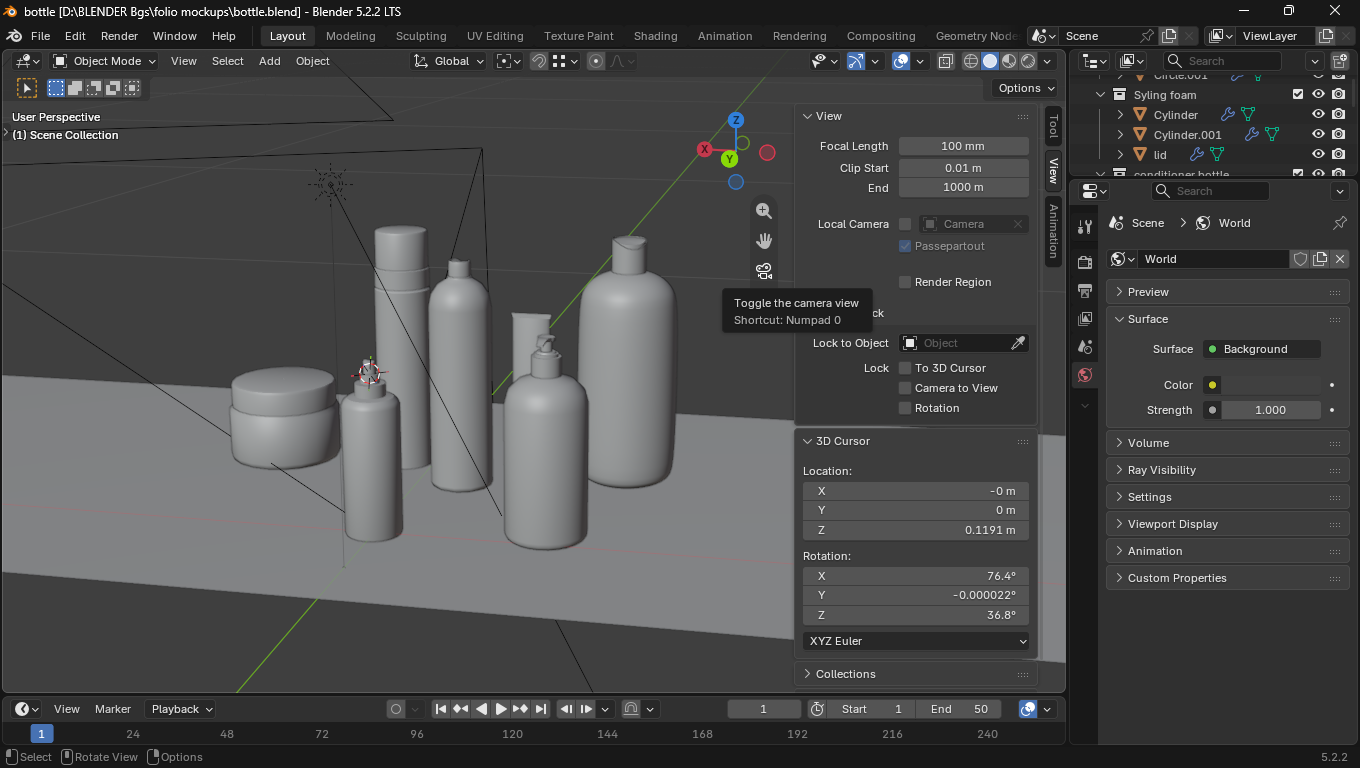The image size is (1360, 768).
Task: Hide Cylinder.001 in viewport via eye
Action: pyautogui.click(x=1318, y=134)
